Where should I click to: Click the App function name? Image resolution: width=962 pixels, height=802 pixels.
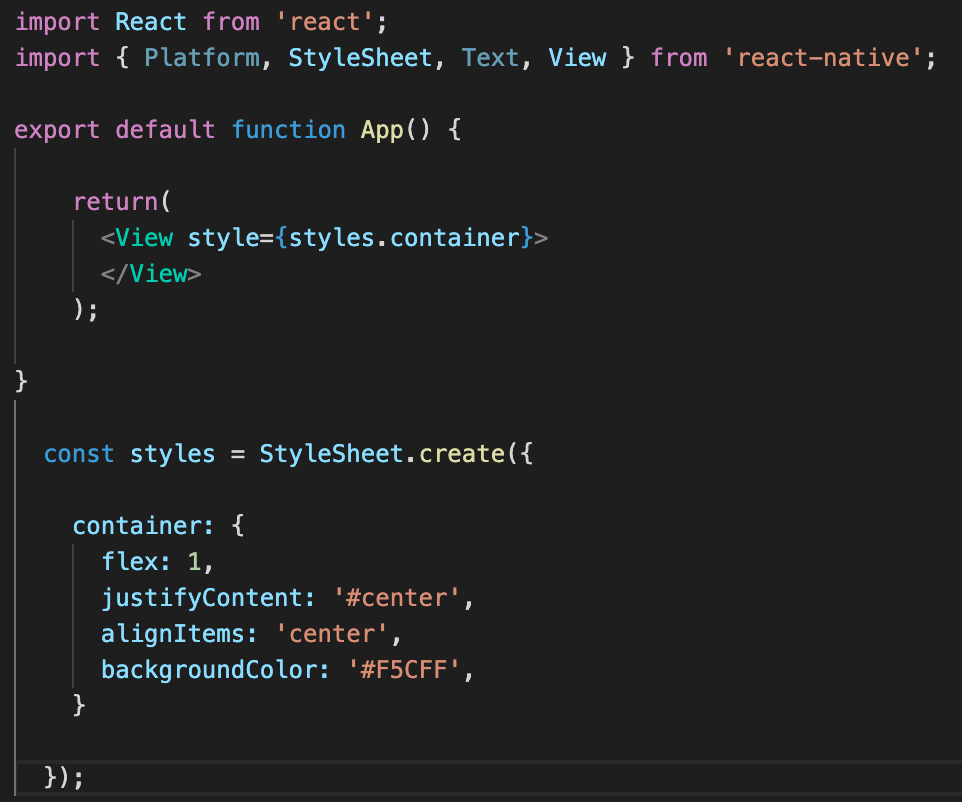[381, 129]
